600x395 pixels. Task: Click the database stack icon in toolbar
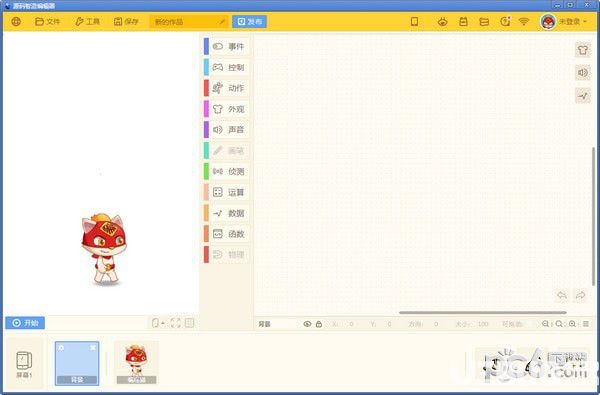[484, 22]
